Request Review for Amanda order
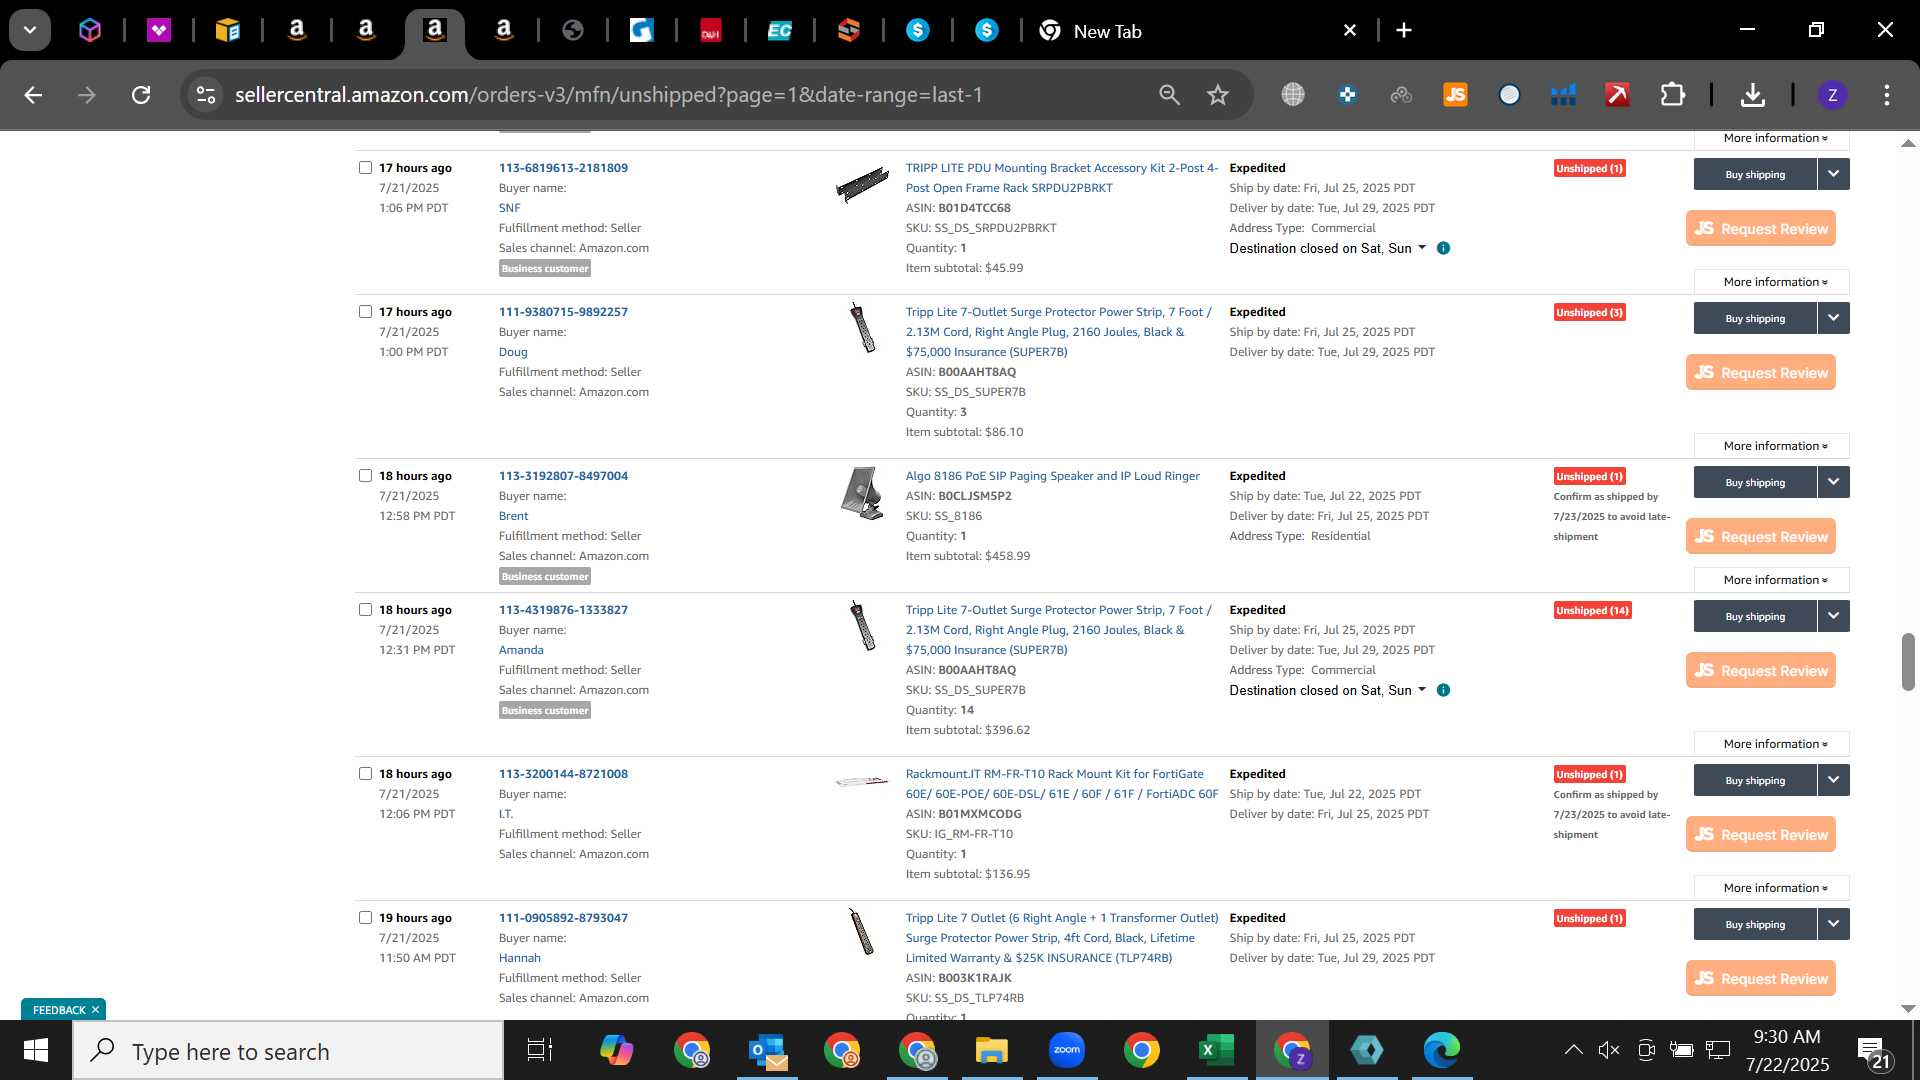This screenshot has height=1080, width=1920. (x=1761, y=670)
